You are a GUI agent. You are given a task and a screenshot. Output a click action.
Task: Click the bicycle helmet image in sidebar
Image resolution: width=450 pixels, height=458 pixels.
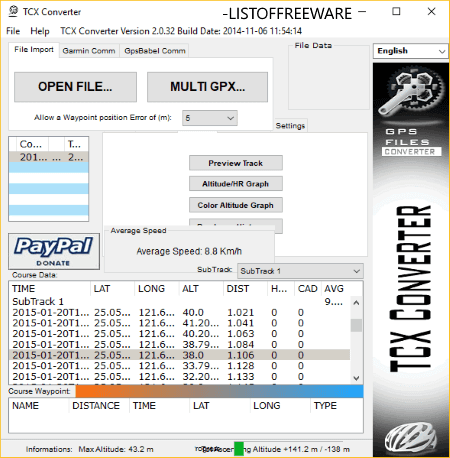(411, 437)
